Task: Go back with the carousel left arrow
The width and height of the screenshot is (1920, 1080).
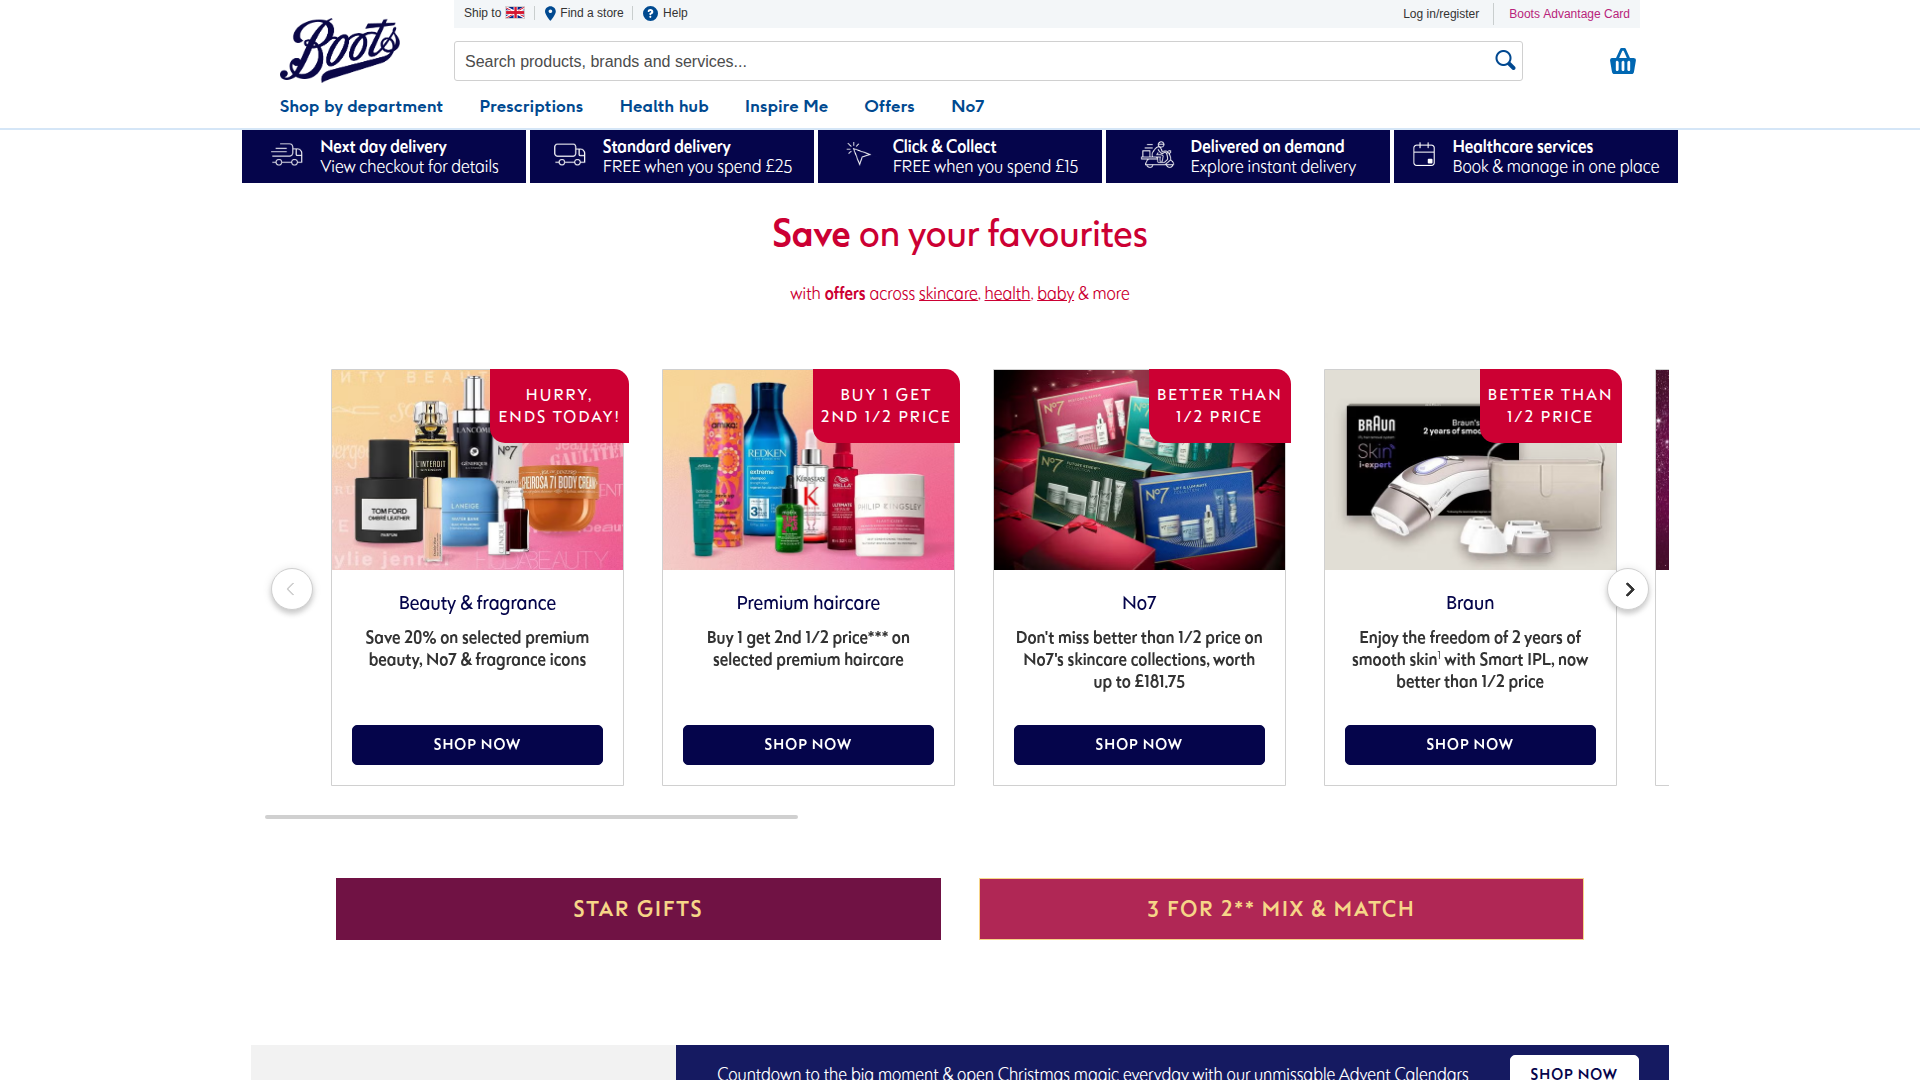Action: point(292,589)
